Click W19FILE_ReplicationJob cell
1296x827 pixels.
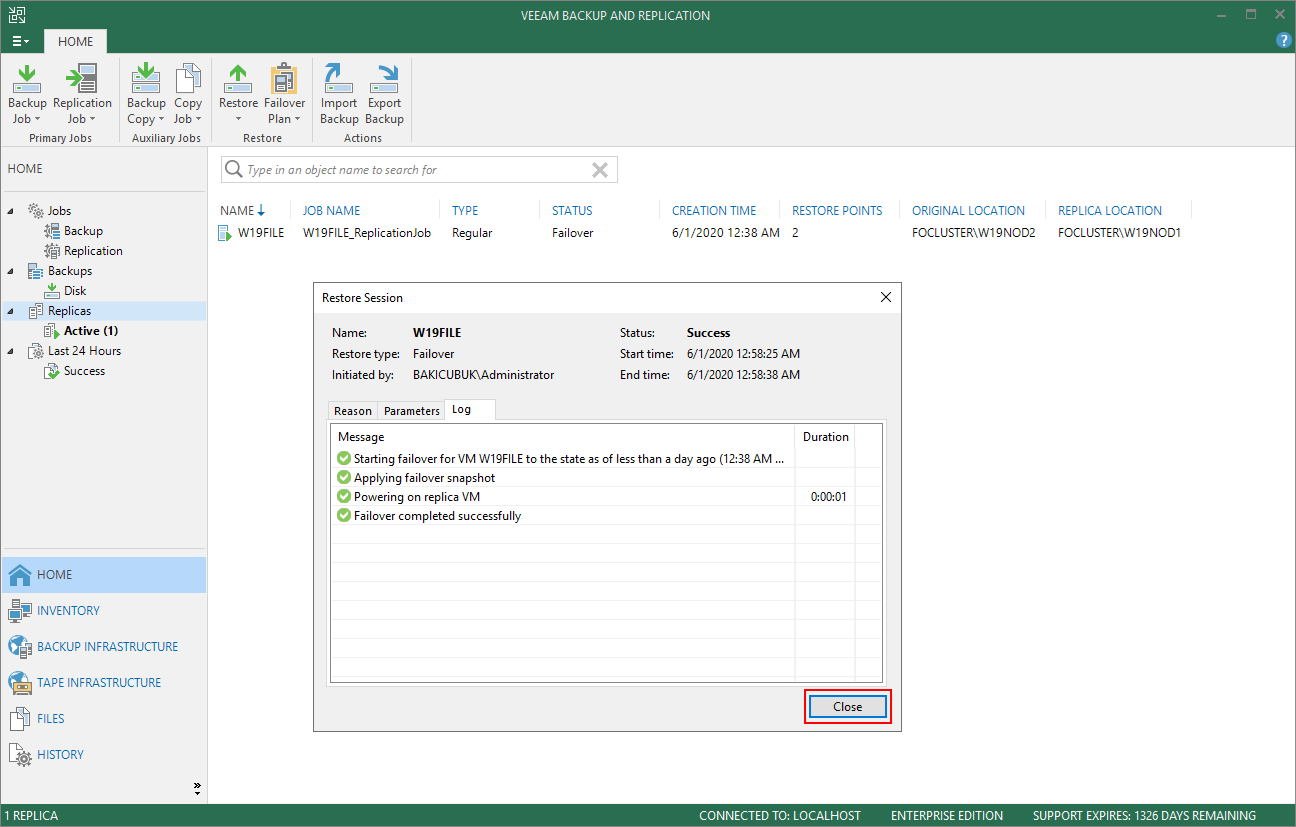pyautogui.click(x=367, y=233)
